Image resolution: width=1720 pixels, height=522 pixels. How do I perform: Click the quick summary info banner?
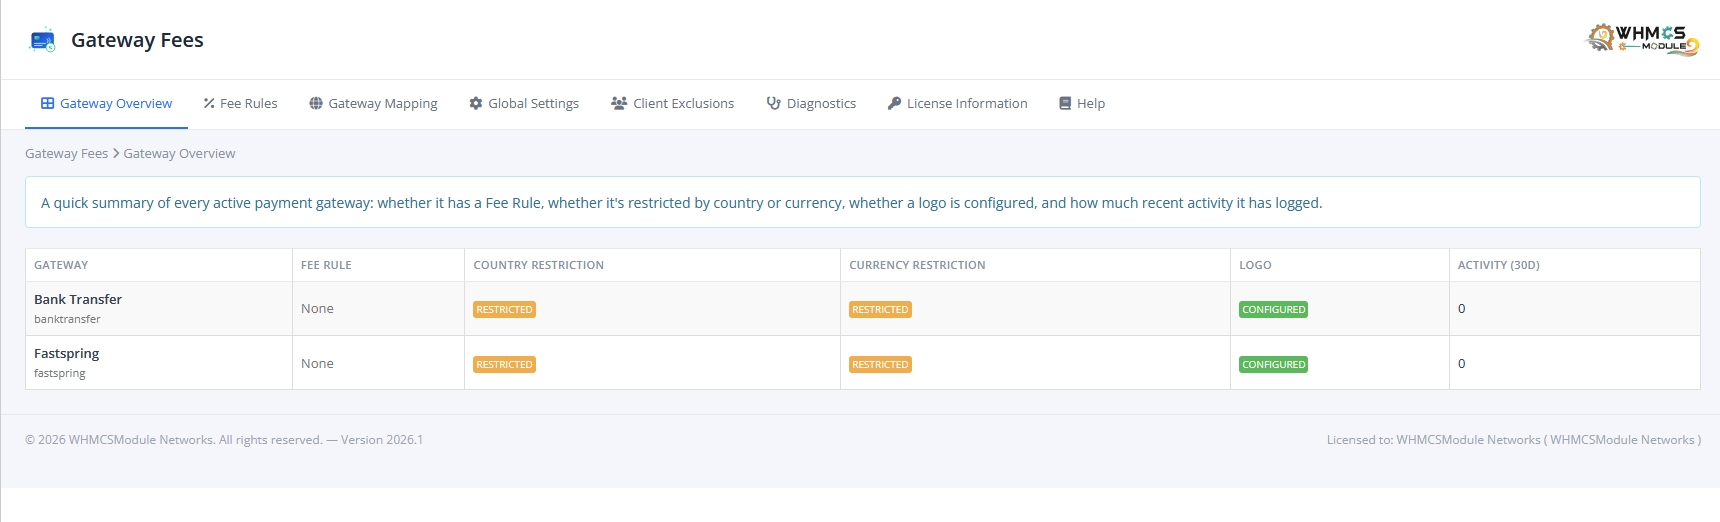862,202
